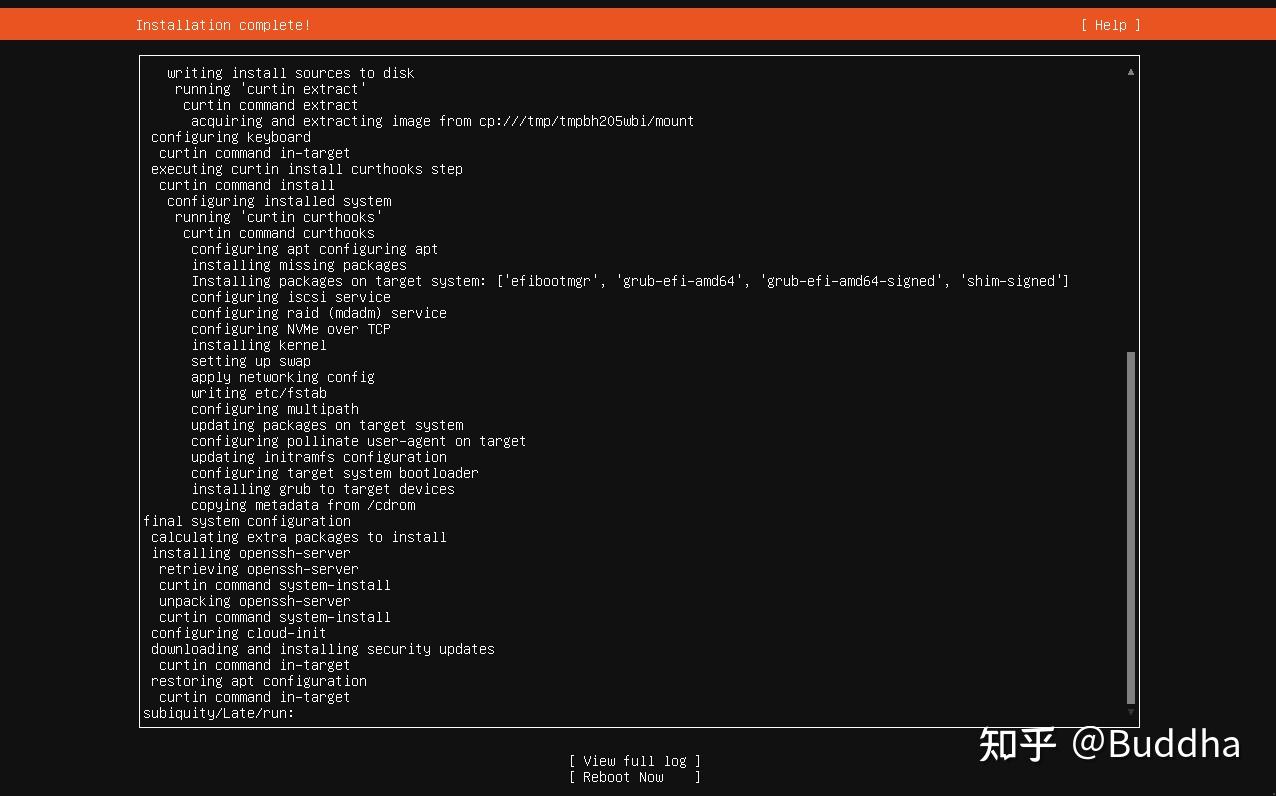Select line running 'curtin curthooks'

(279, 217)
